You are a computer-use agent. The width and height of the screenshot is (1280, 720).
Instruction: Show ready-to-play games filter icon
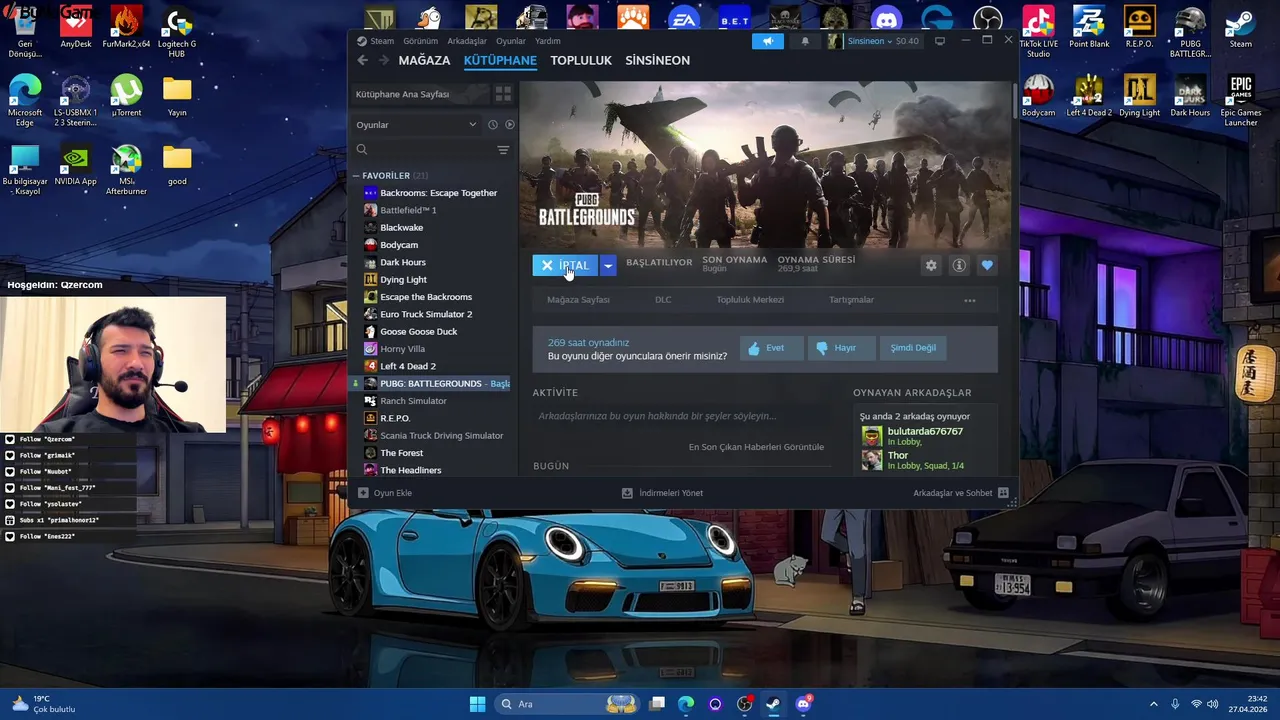510,125
